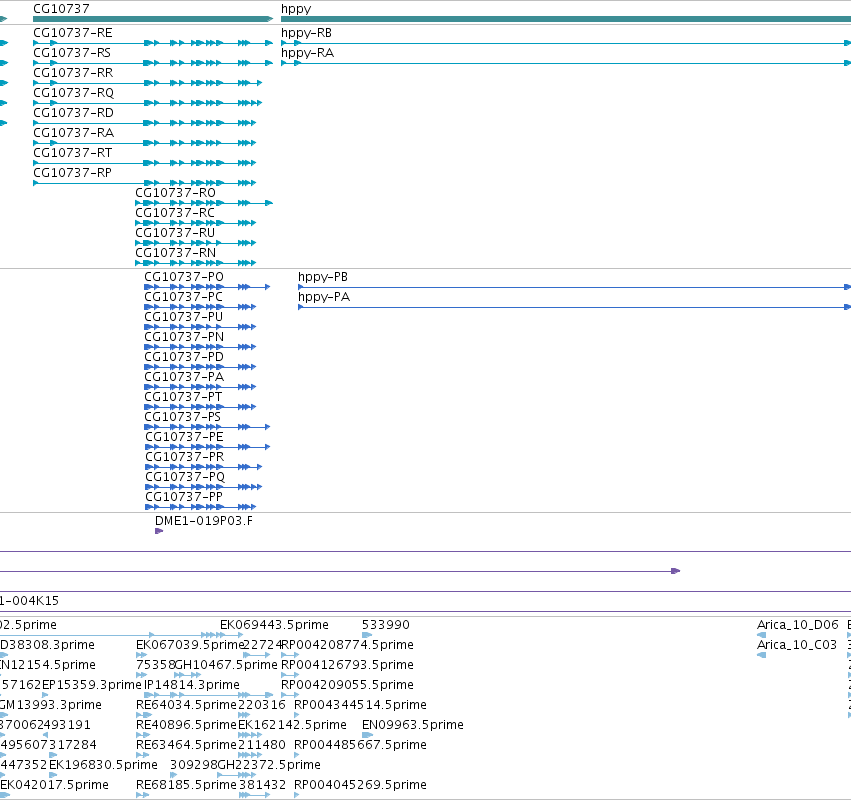Select transcript CG10737-RD
Viewport: 851px width, 800px height.
coord(73,113)
